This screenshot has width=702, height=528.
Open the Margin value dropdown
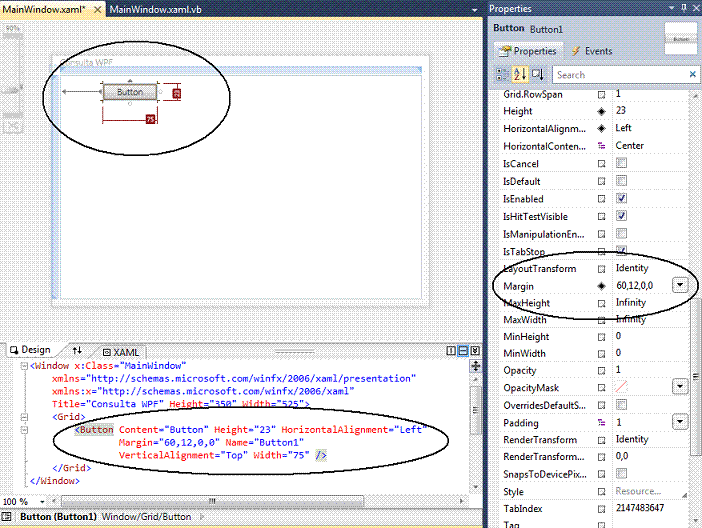[x=680, y=285]
